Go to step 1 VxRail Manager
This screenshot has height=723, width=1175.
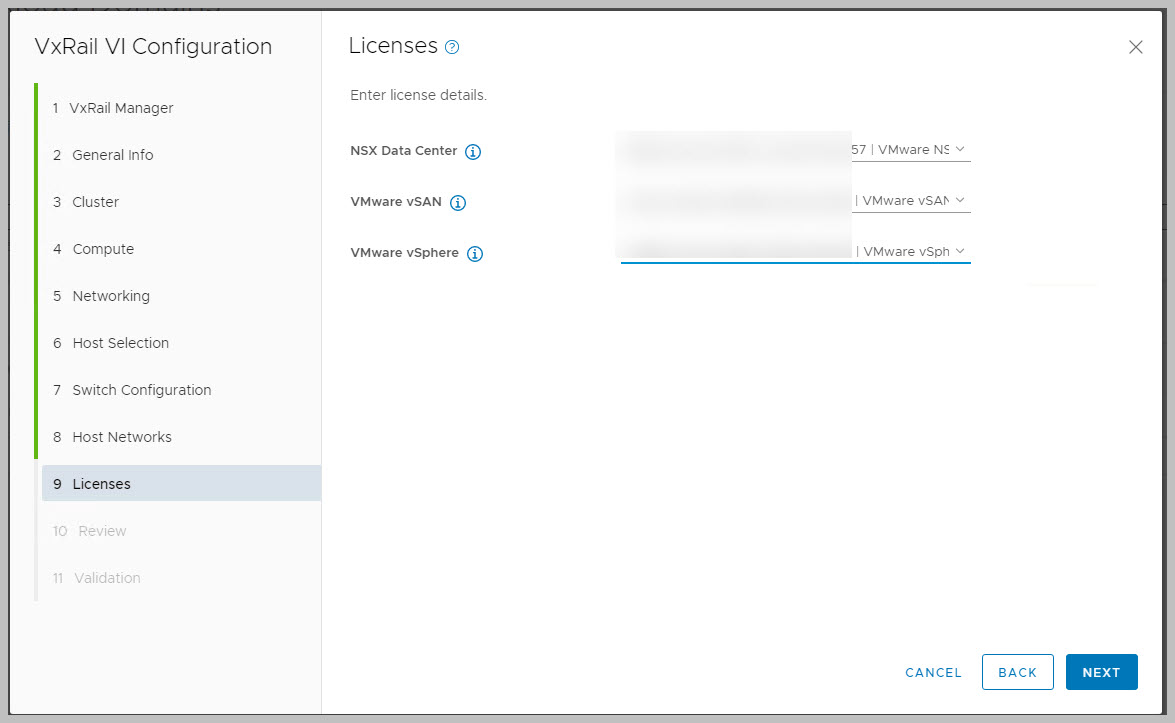[122, 108]
